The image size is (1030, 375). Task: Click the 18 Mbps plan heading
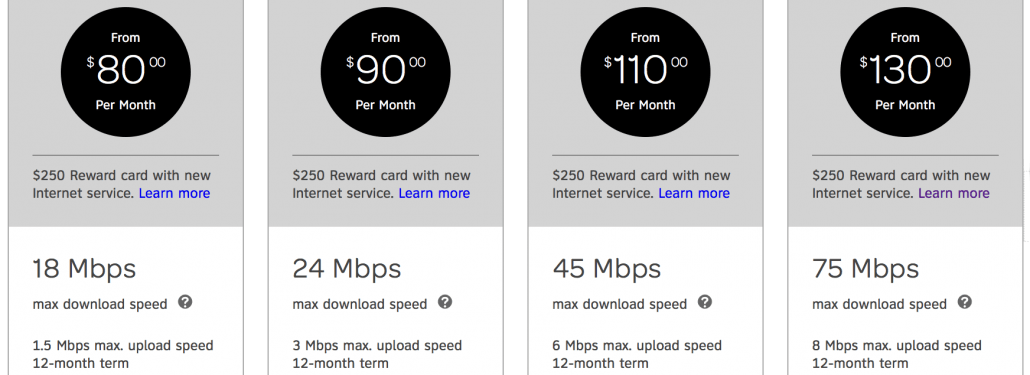click(x=84, y=269)
